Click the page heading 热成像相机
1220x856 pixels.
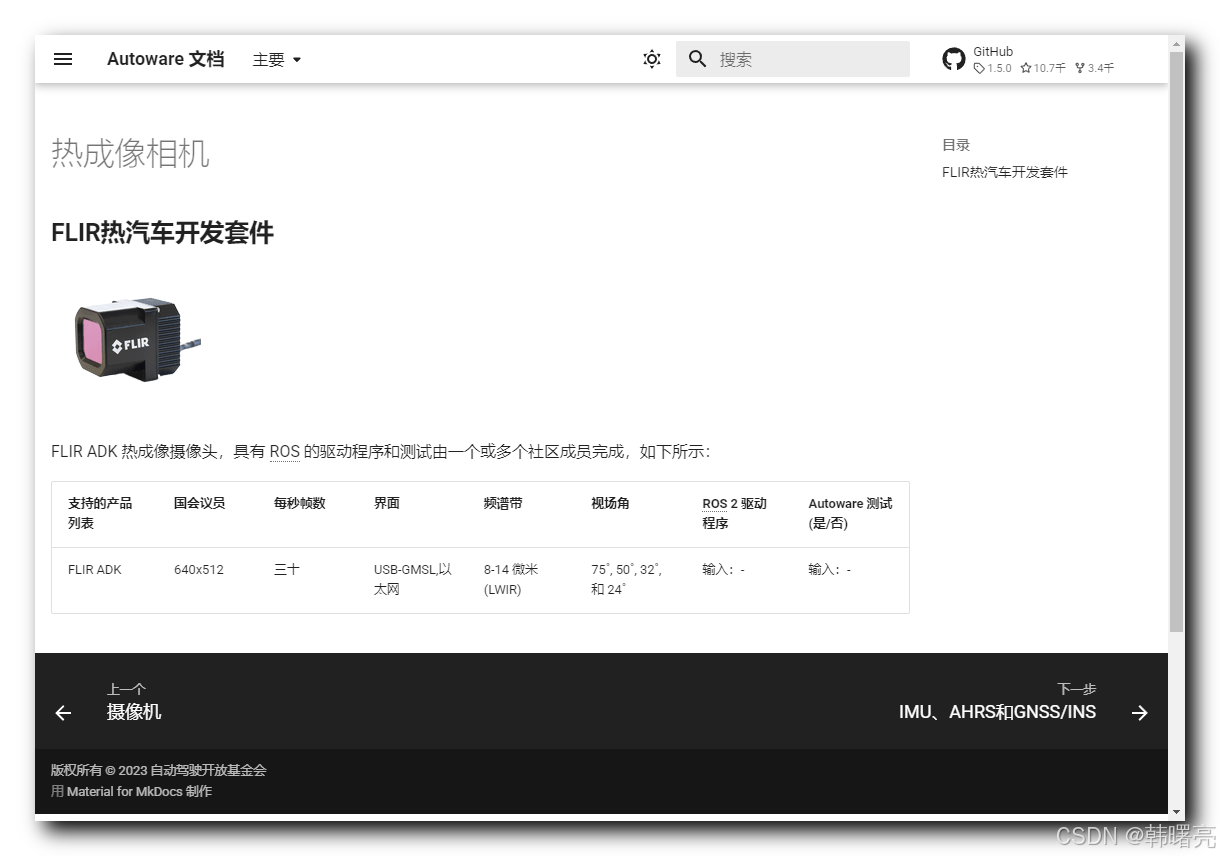coord(130,154)
